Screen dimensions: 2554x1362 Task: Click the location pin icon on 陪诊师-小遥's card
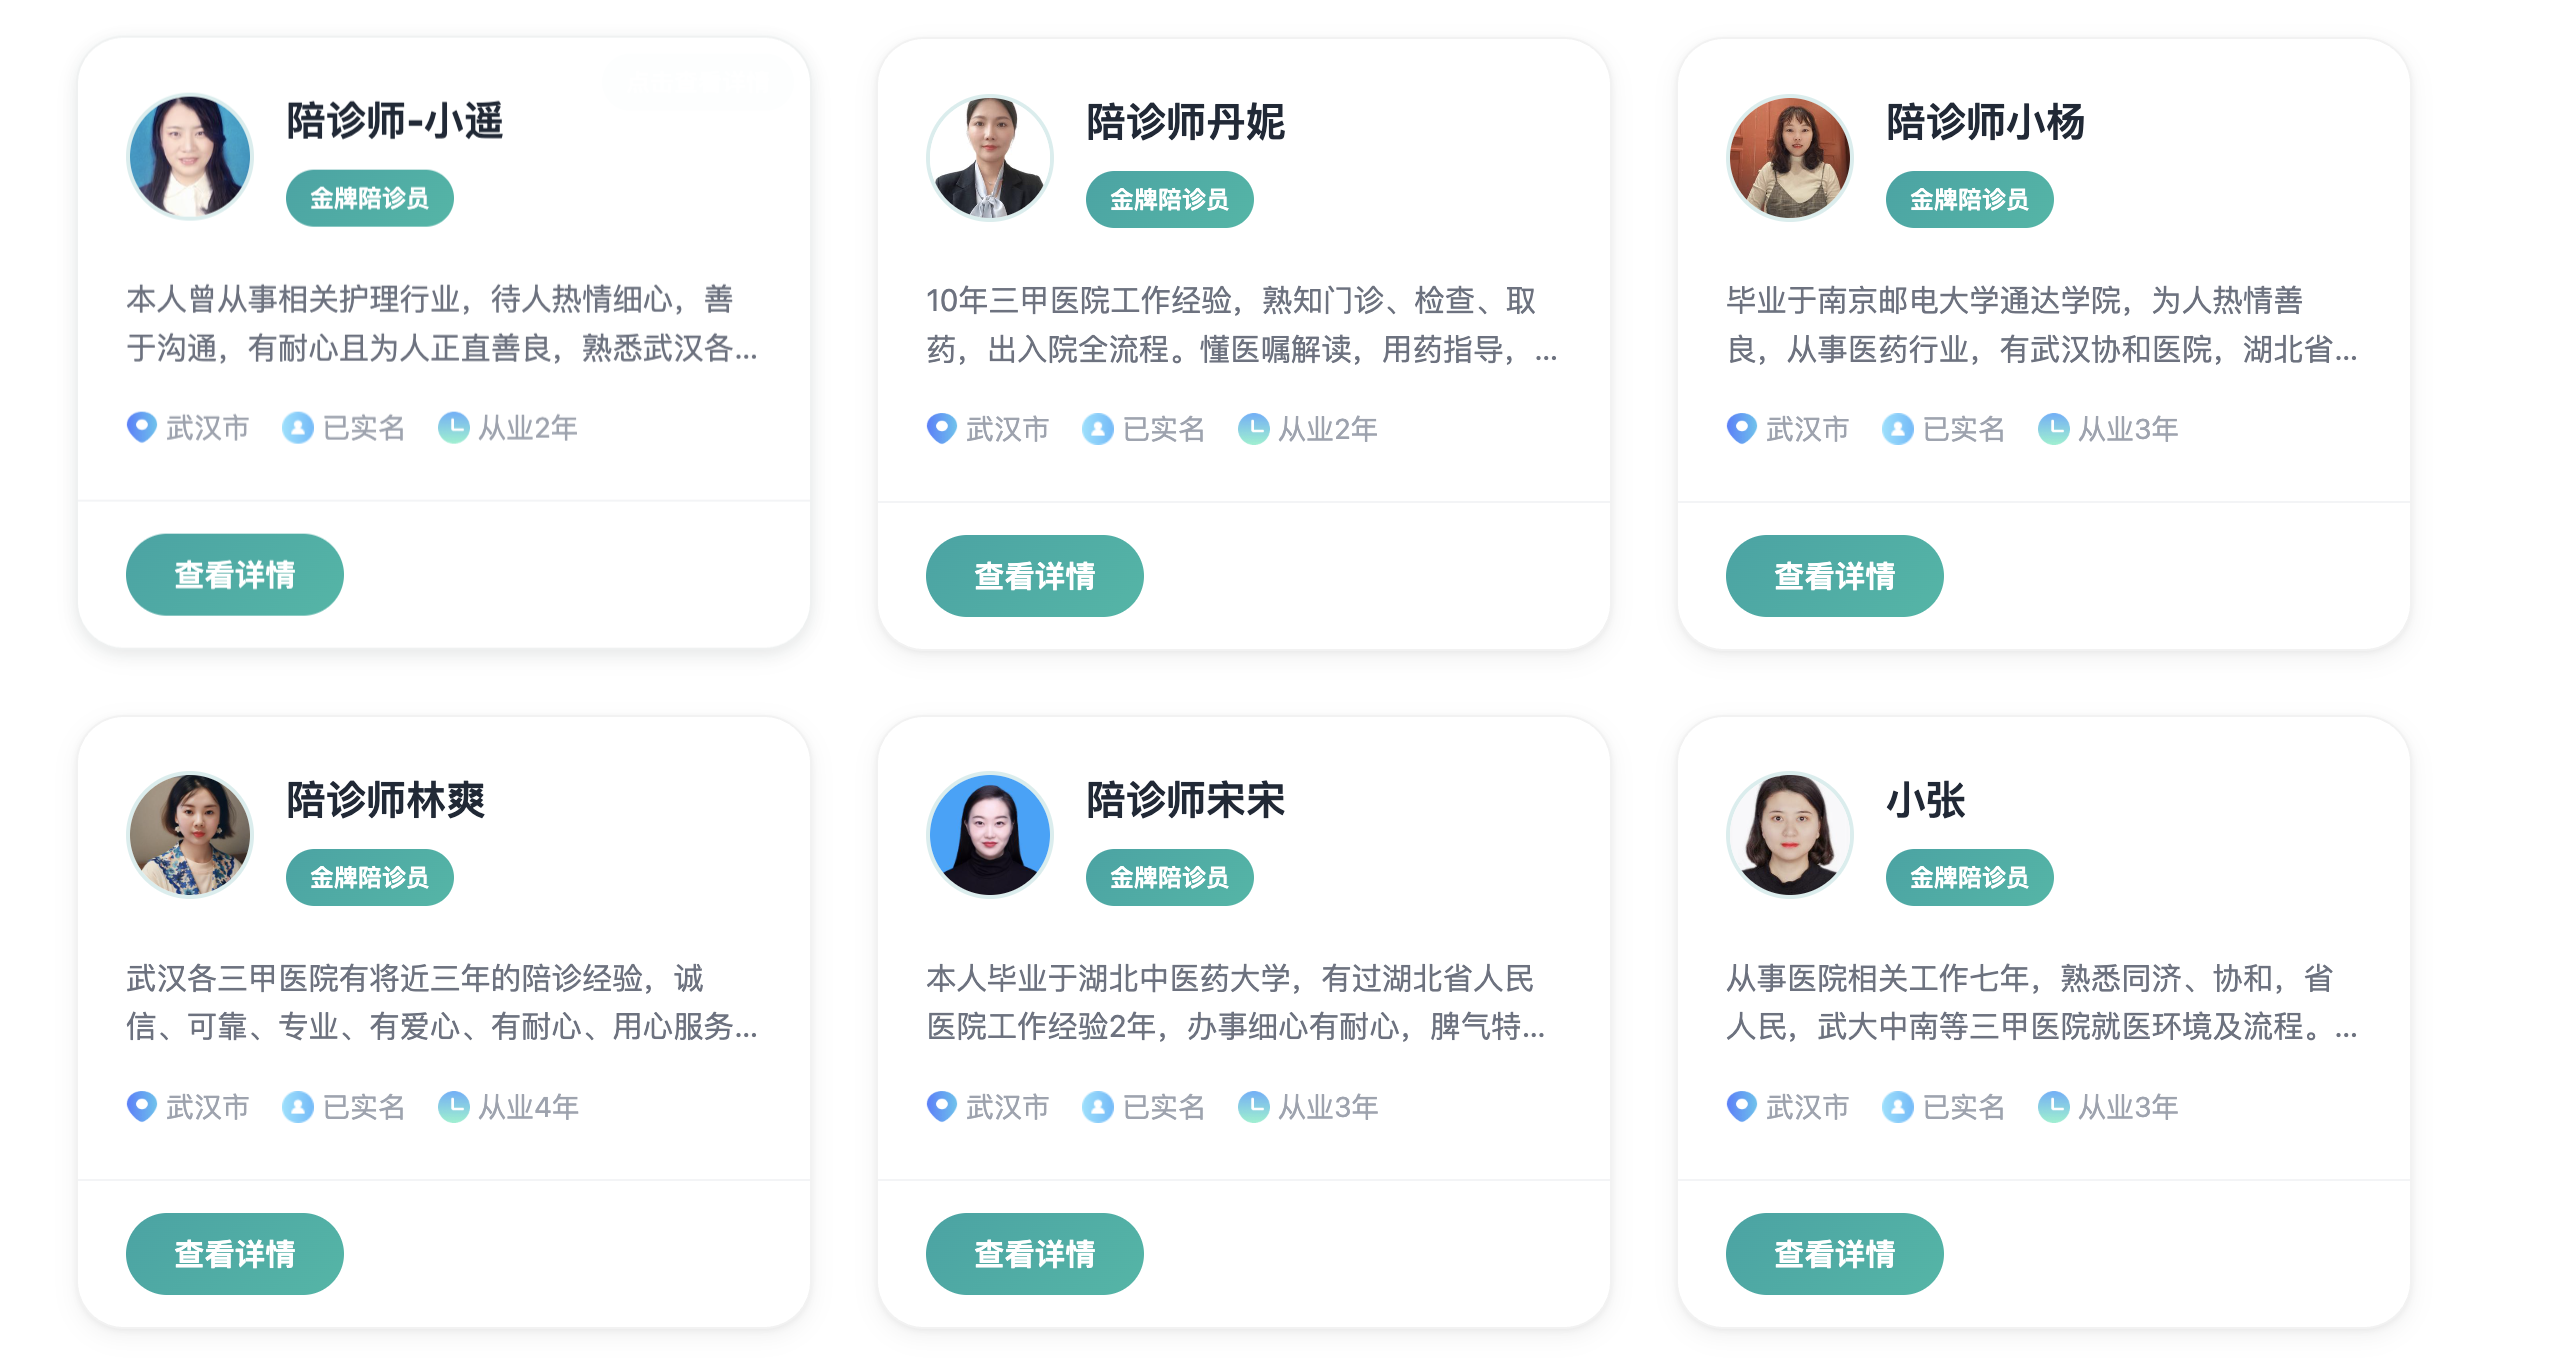(142, 427)
